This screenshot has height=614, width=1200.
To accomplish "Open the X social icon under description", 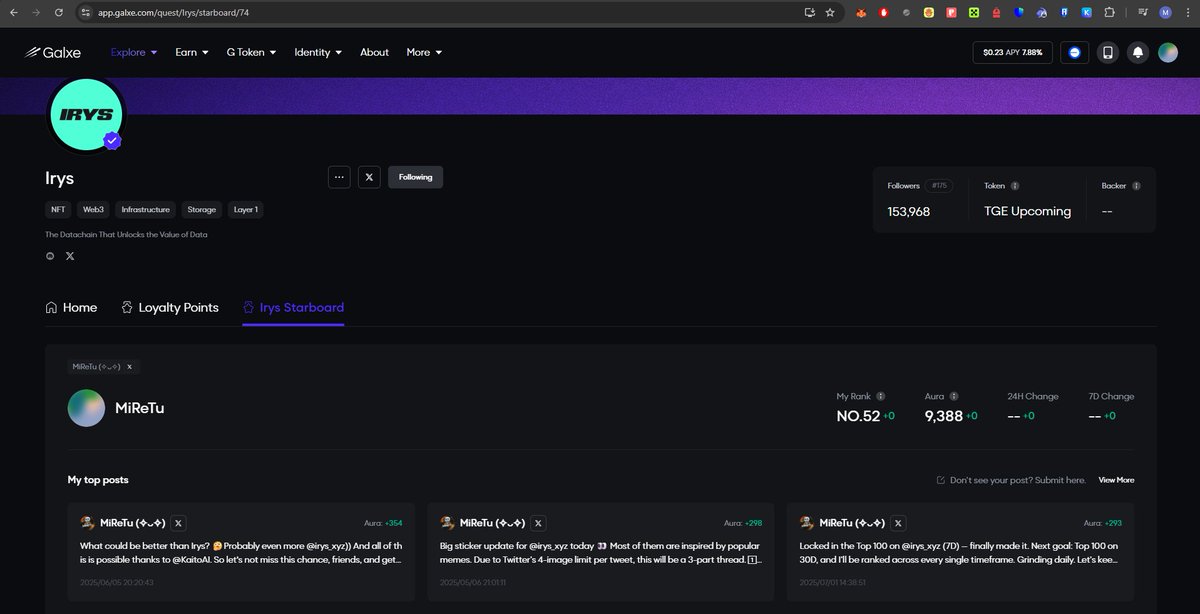I will [70, 256].
